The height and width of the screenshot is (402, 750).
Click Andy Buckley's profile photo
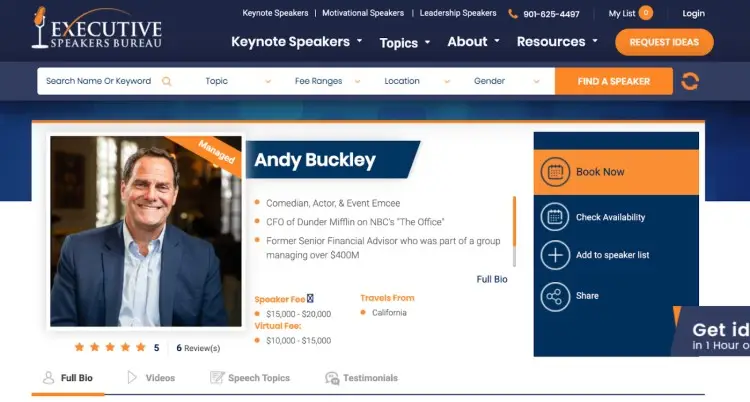(x=146, y=231)
